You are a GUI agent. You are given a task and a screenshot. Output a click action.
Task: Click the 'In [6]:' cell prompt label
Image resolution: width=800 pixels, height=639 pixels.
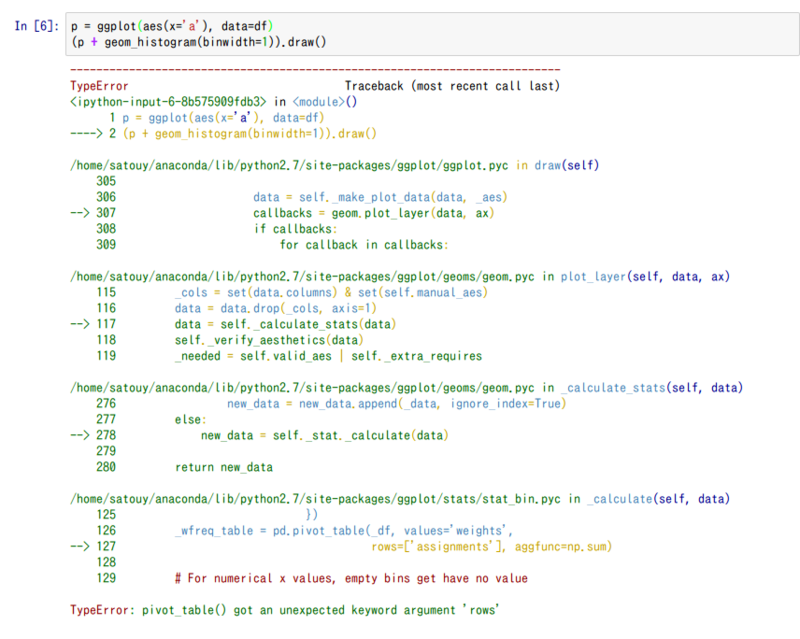[37, 26]
